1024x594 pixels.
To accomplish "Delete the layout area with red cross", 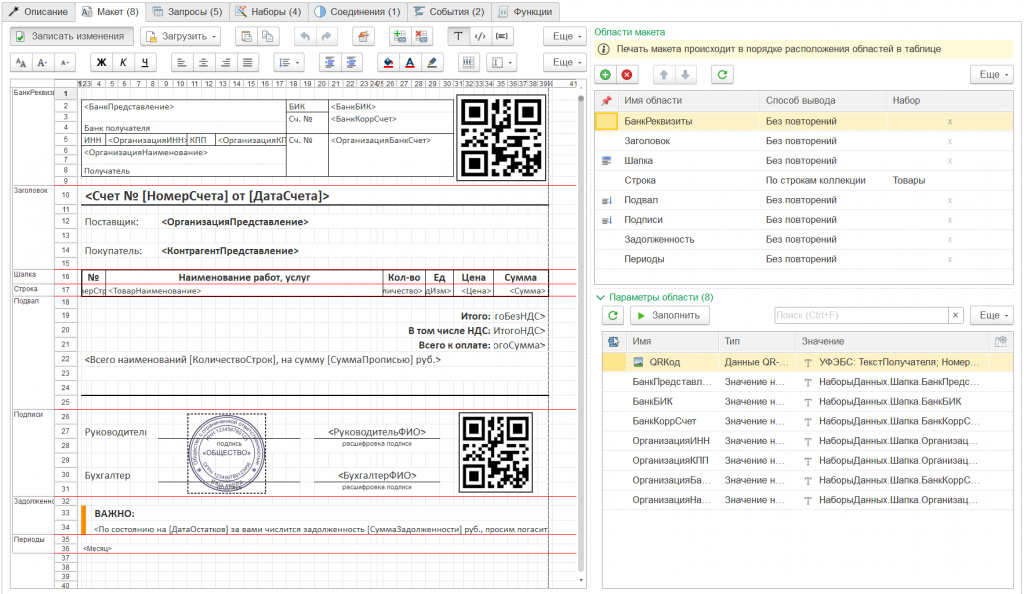I will (627, 75).
